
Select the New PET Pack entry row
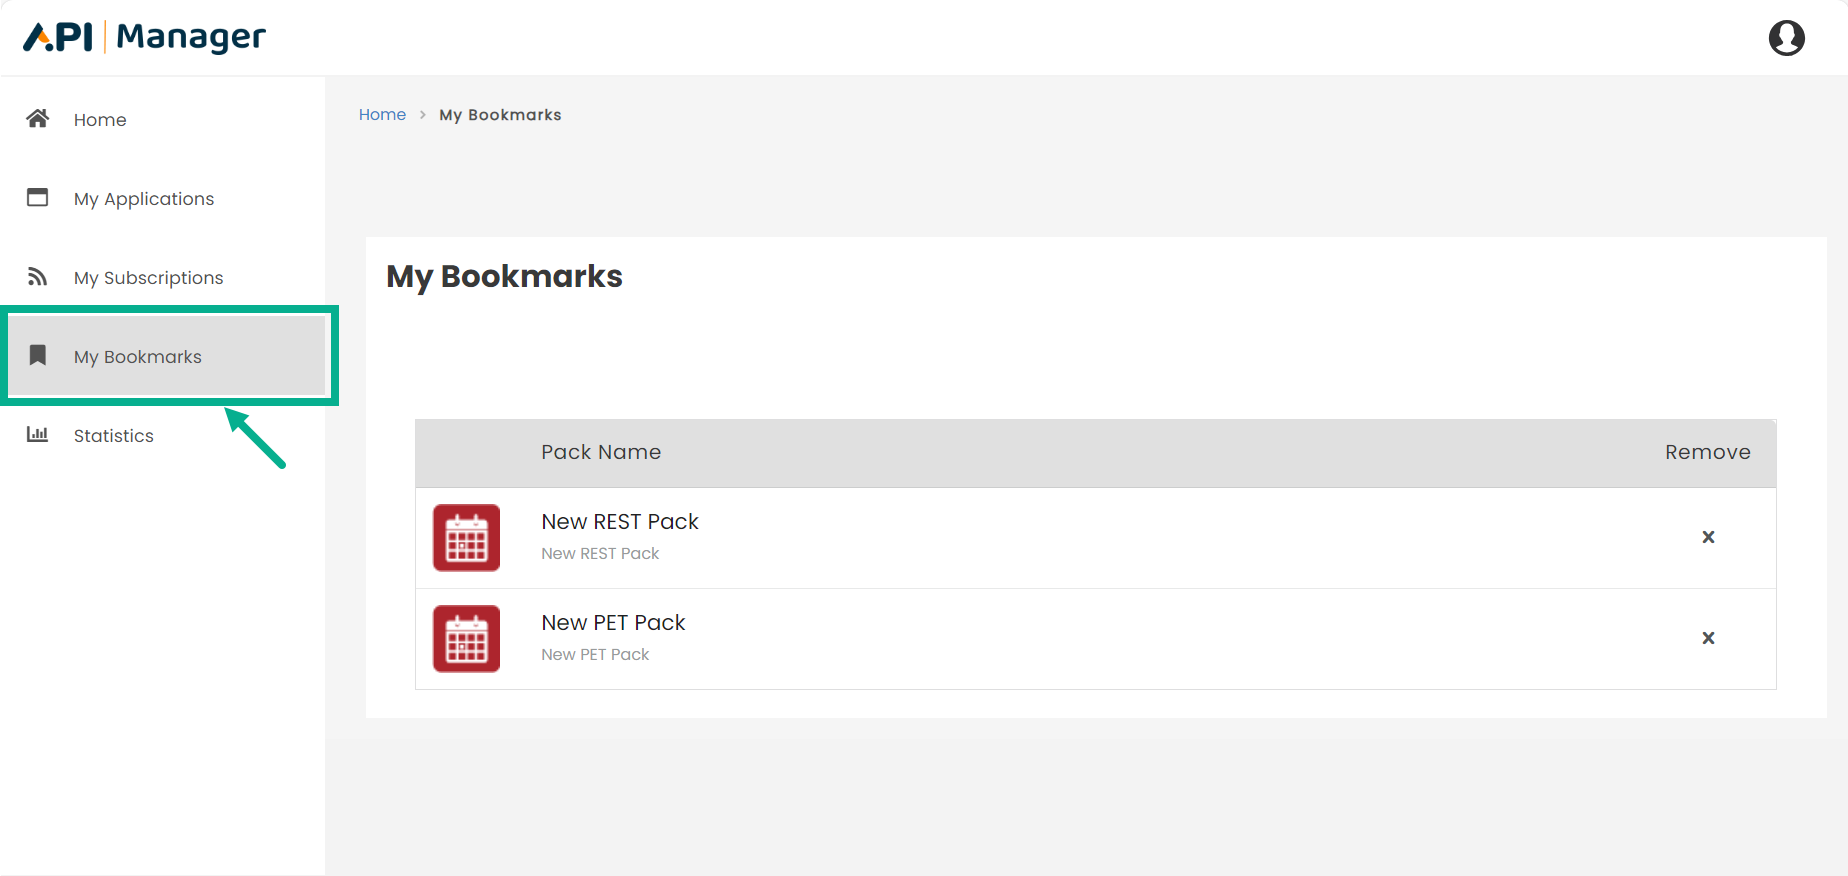(613, 622)
